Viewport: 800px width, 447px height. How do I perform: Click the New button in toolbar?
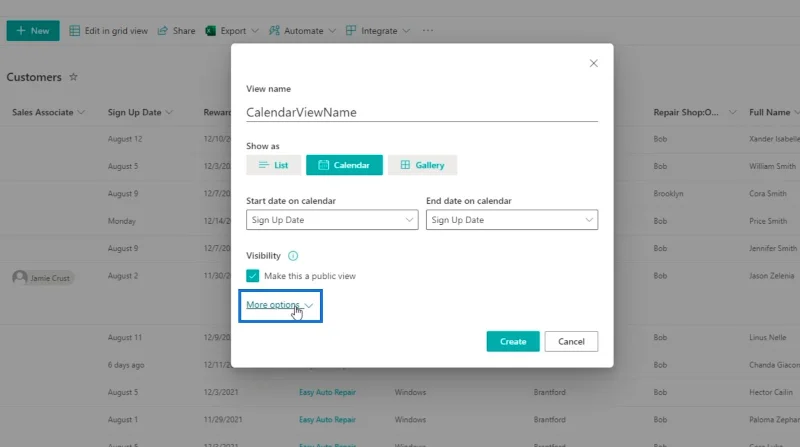click(33, 31)
